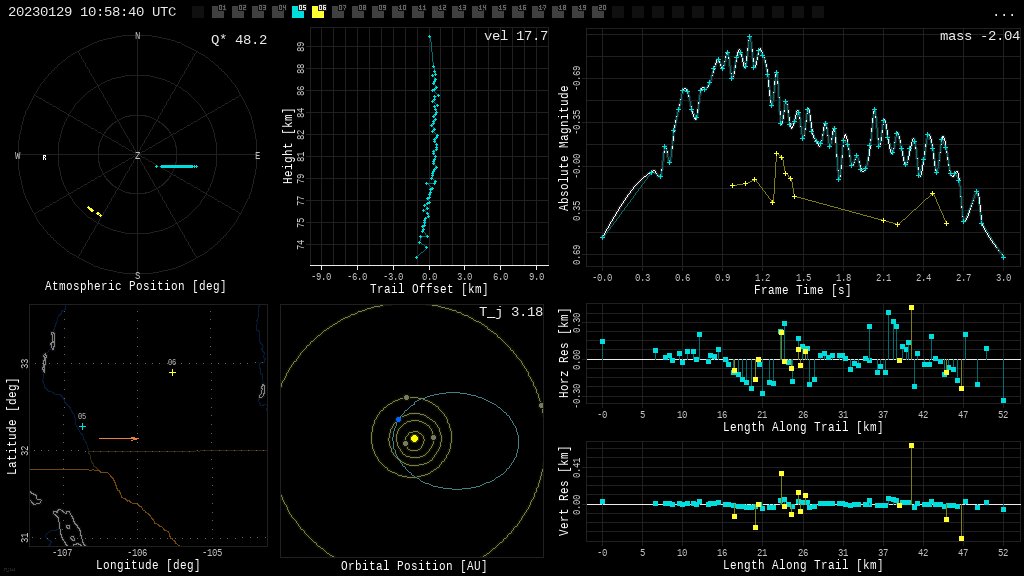Click the E compass letter on polar plot
1024x576 pixels.
pyautogui.click(x=257, y=155)
